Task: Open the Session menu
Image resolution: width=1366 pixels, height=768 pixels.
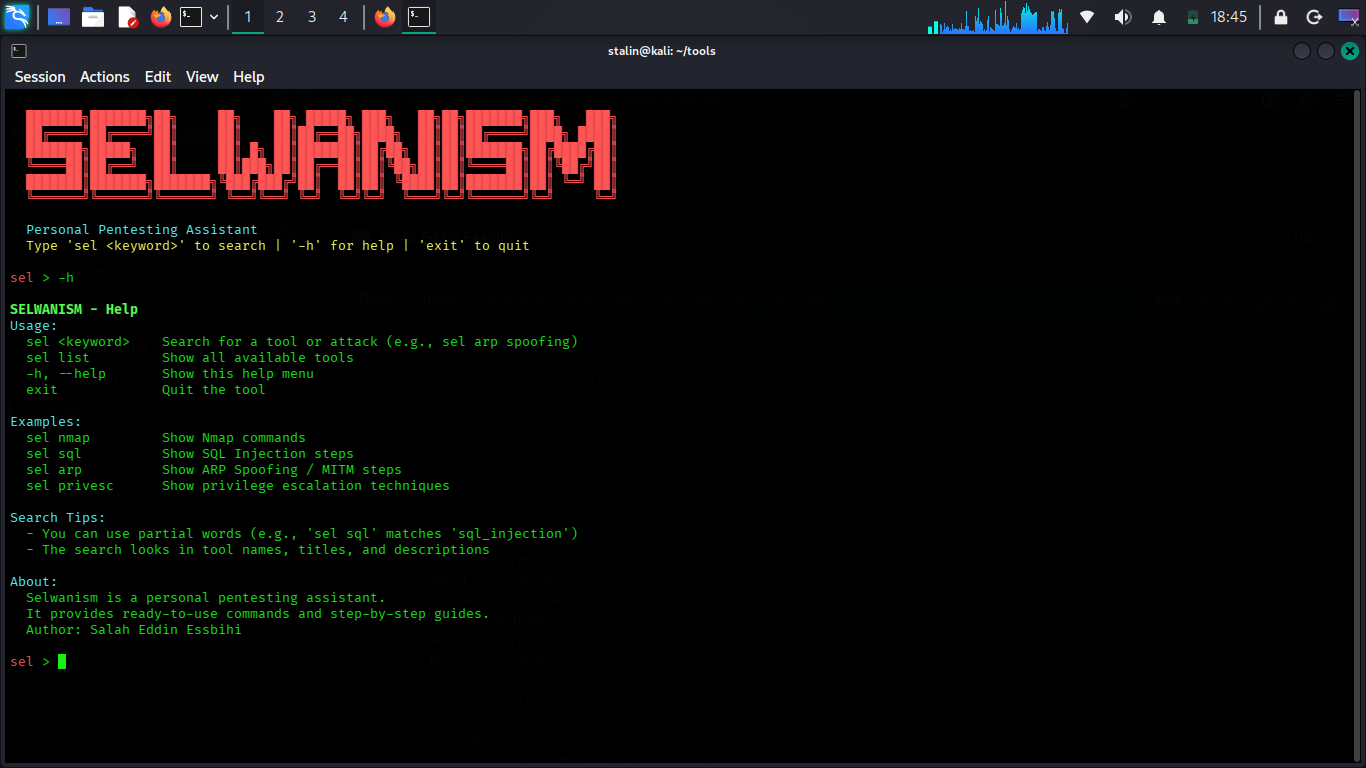Action: [x=40, y=77]
